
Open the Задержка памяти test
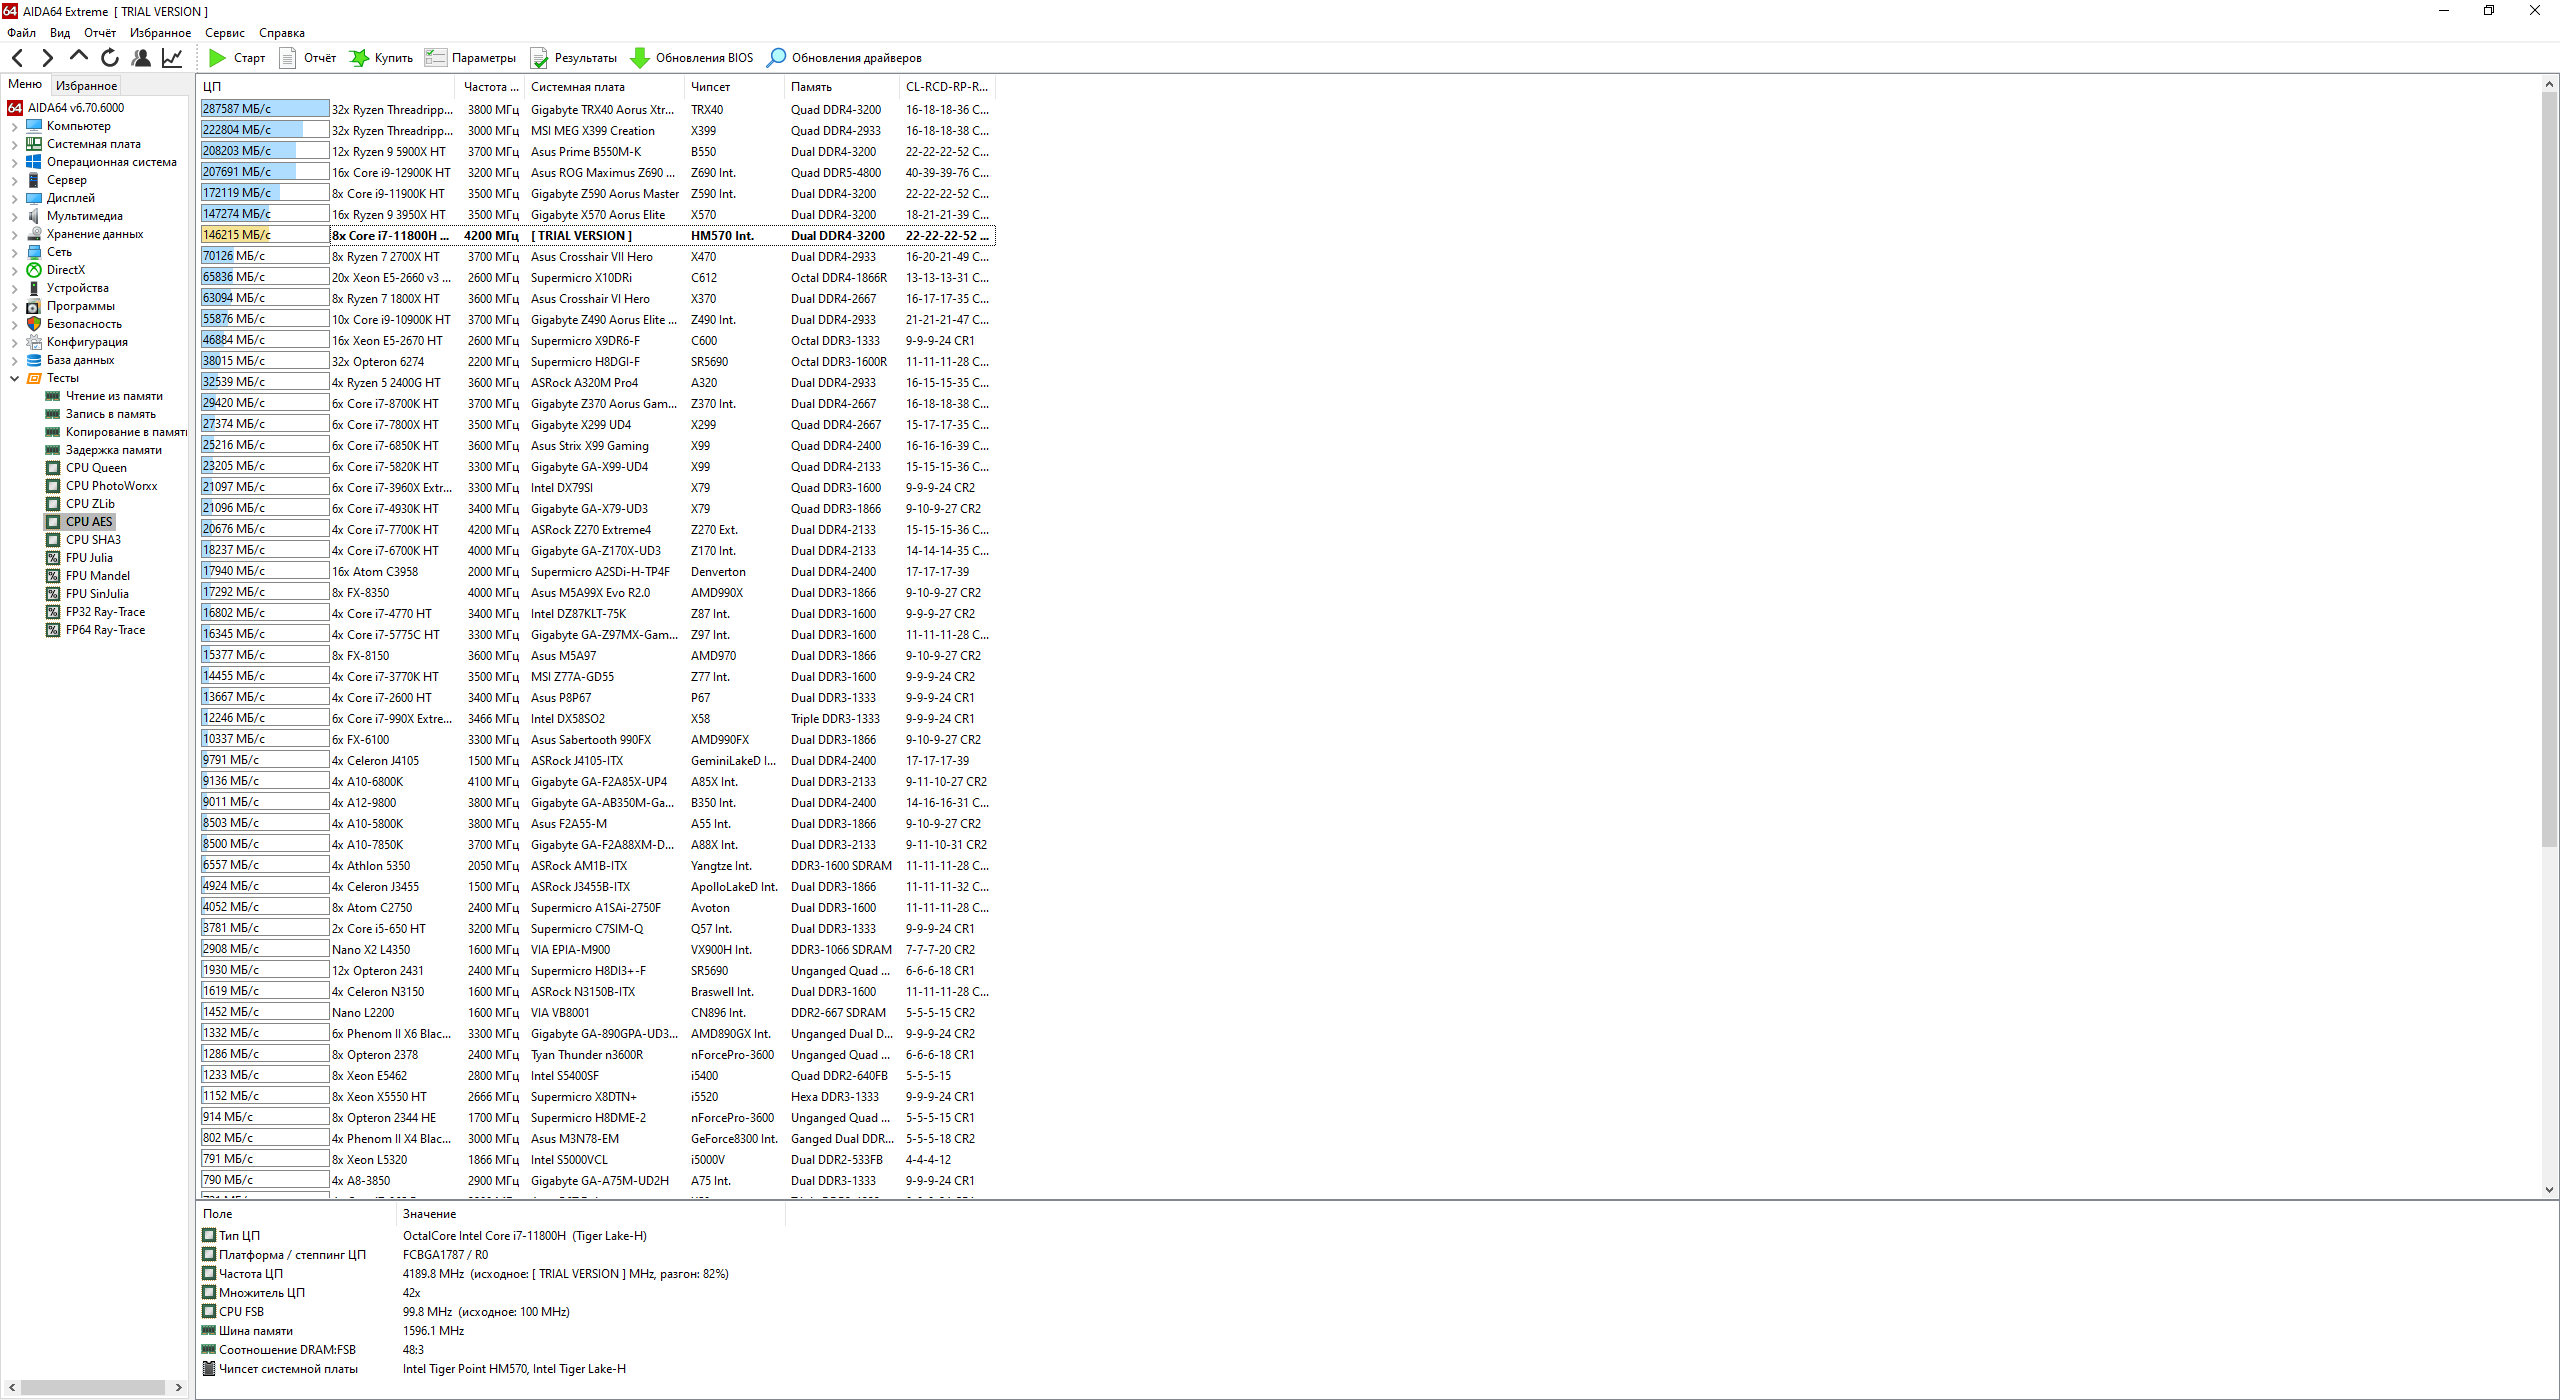113,450
